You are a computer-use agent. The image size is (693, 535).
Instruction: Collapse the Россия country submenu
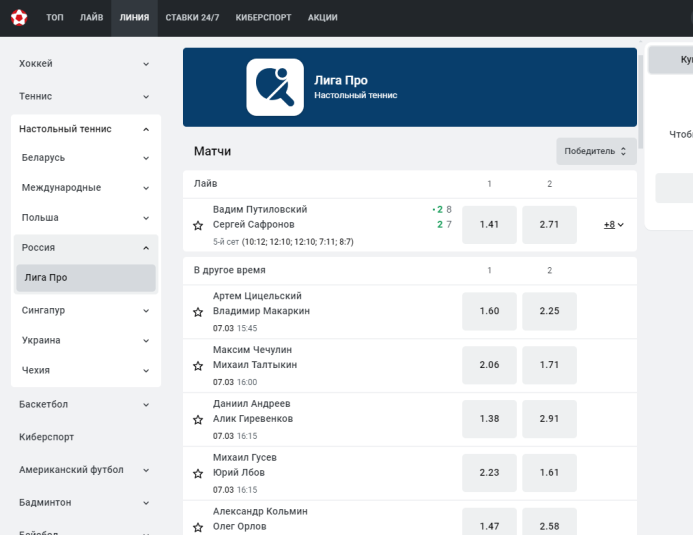pyautogui.click(x=146, y=248)
